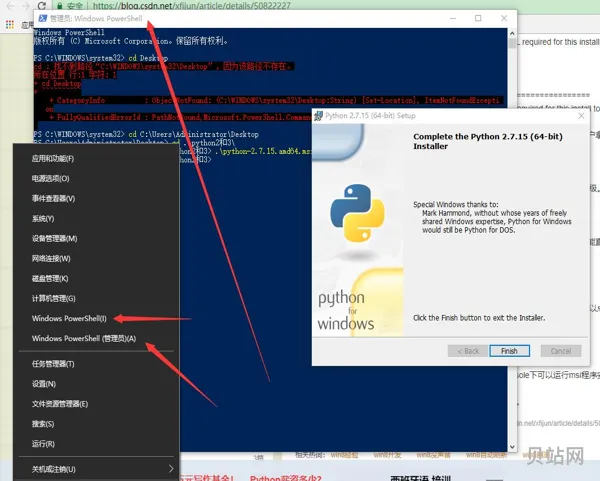The height and width of the screenshot is (481, 600).
Task: Click 'Click the Finish button to exit' text
Action: click(x=479, y=318)
